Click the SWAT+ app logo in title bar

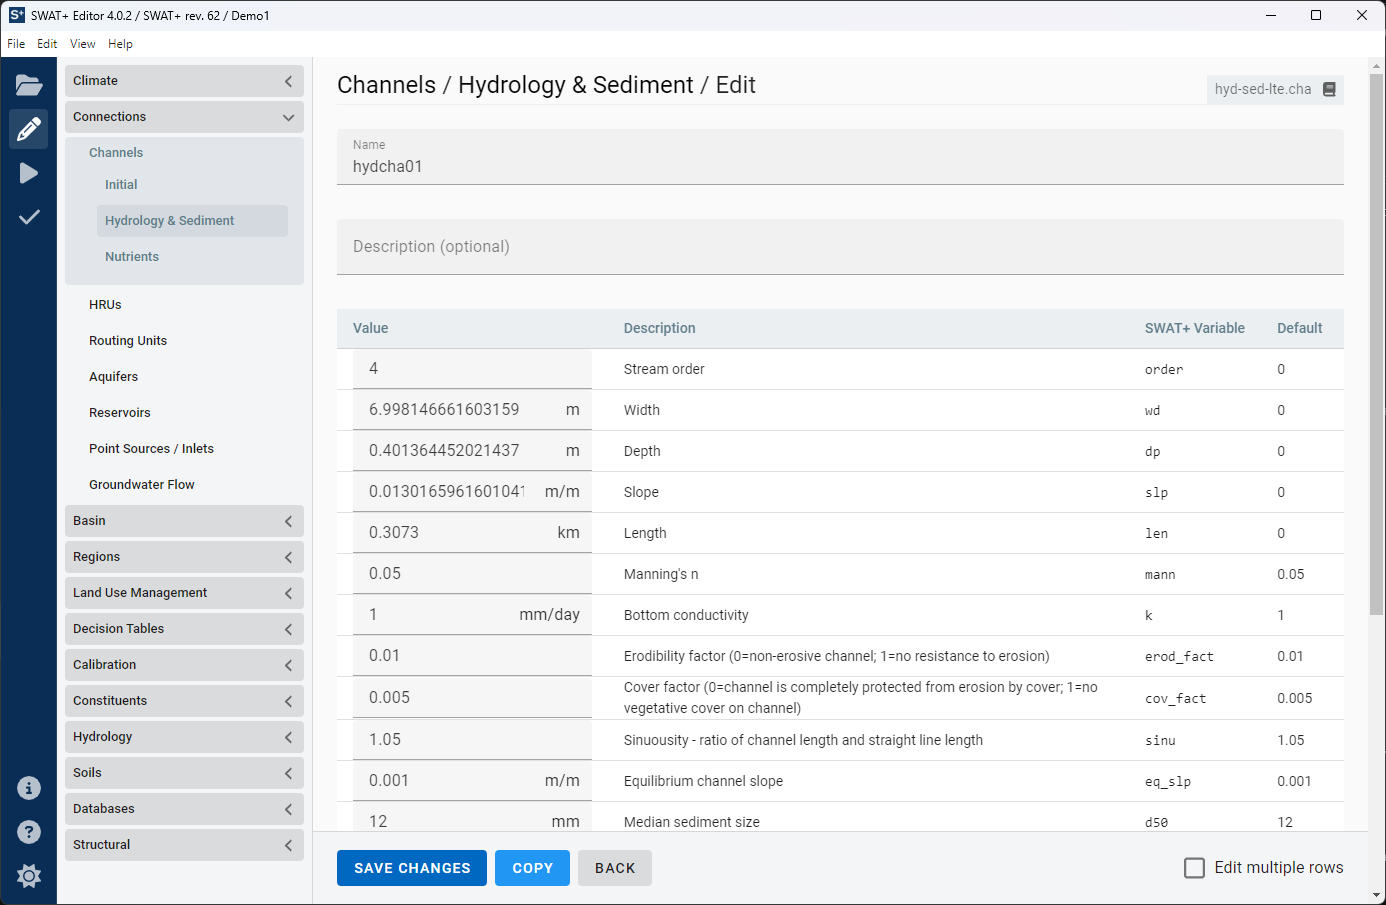click(16, 15)
